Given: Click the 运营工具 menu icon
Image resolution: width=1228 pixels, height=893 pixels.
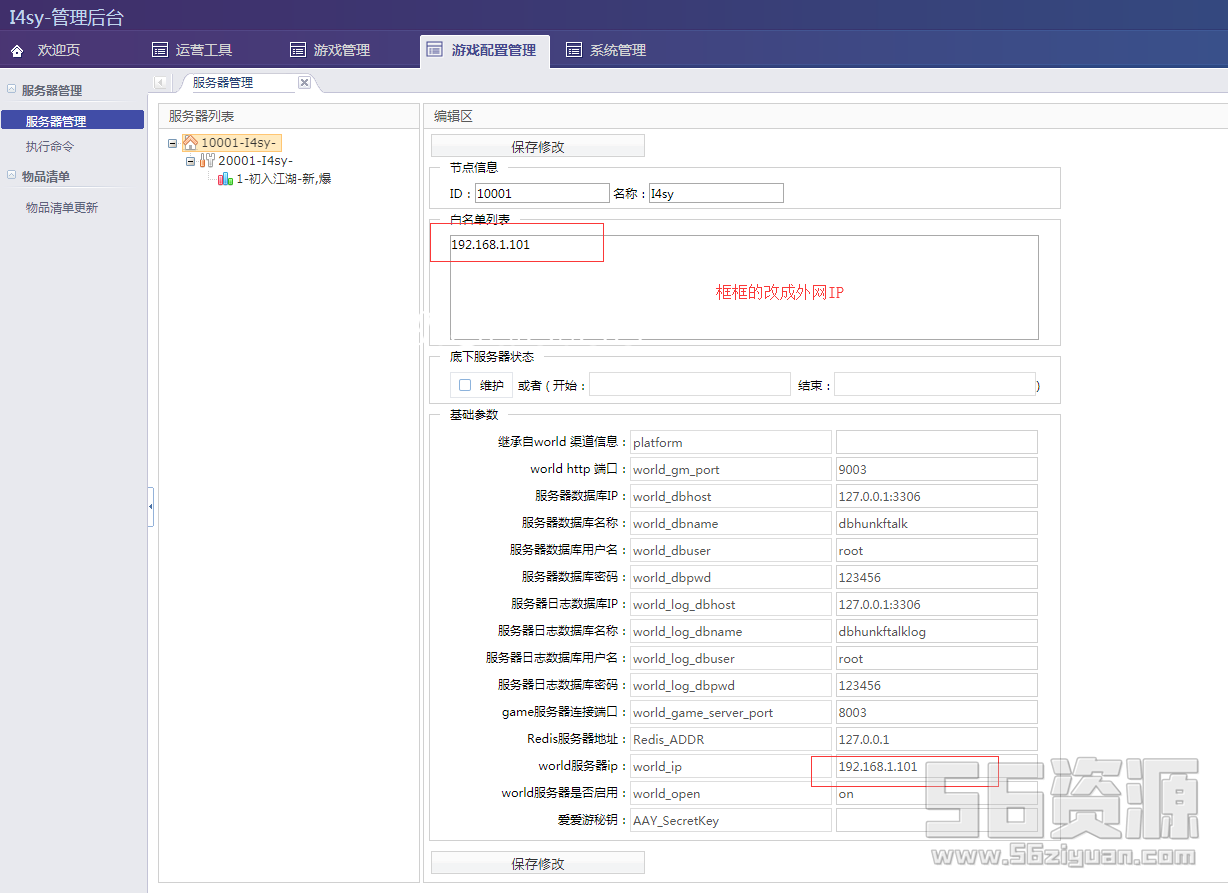Looking at the screenshot, I should [x=160, y=50].
